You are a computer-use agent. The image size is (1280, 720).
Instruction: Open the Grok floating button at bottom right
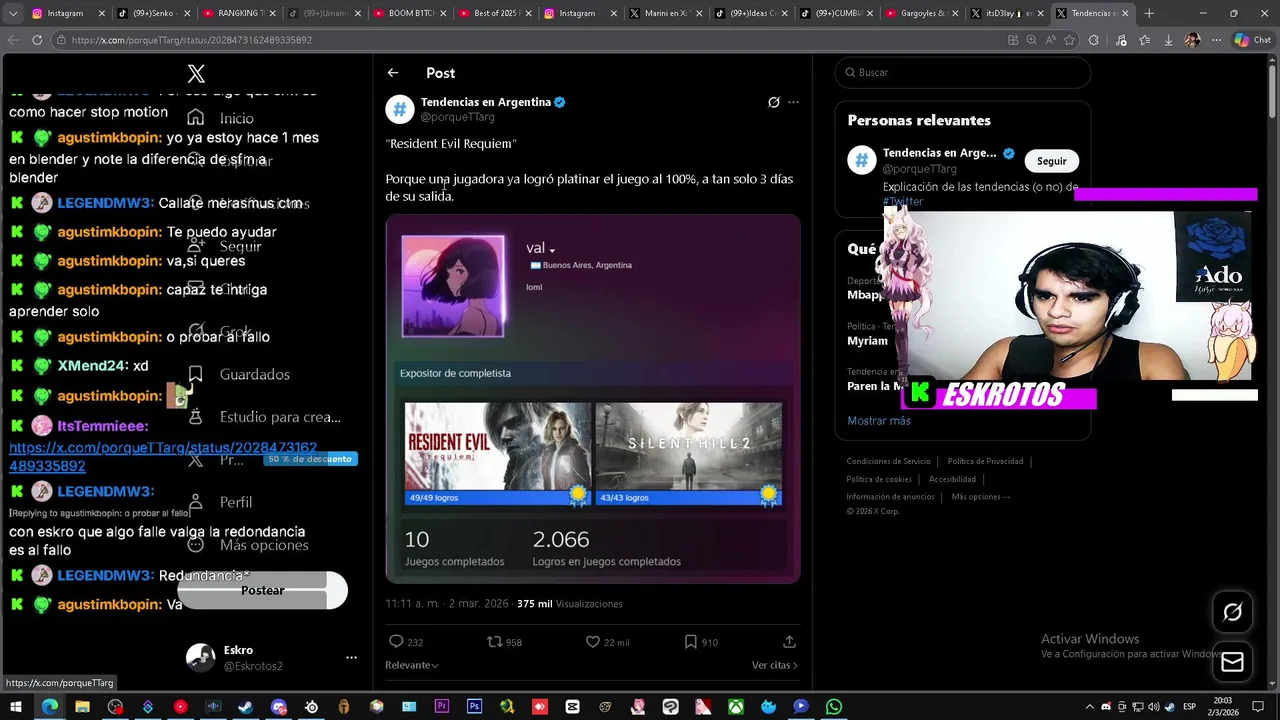pyautogui.click(x=1232, y=613)
